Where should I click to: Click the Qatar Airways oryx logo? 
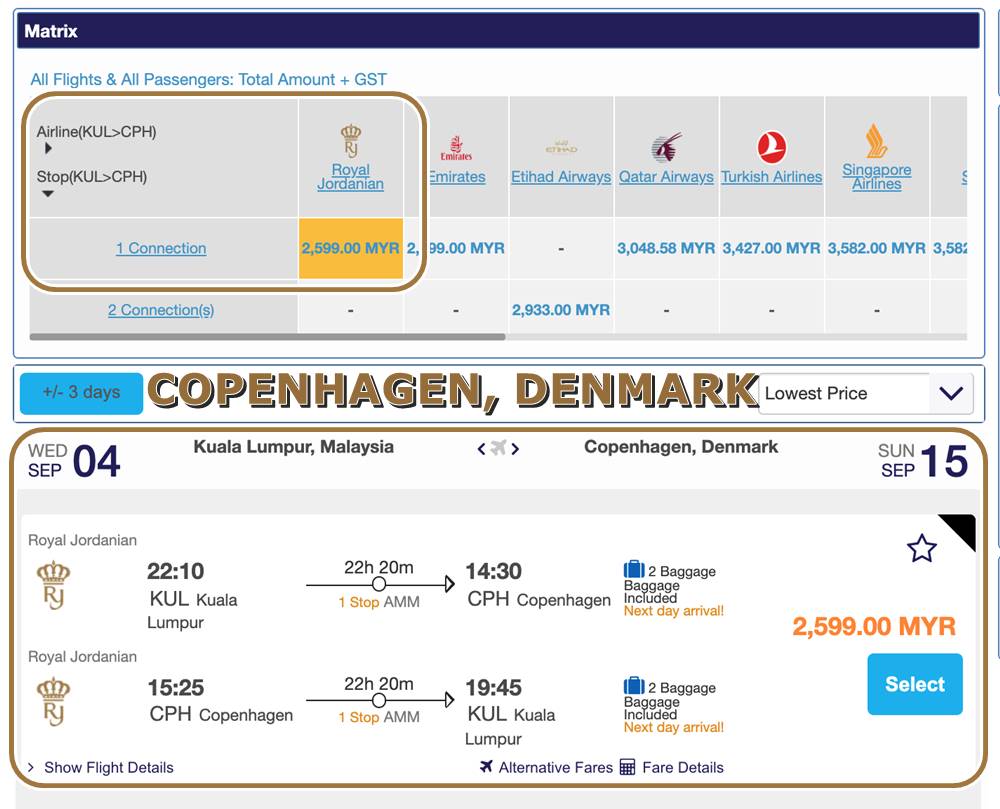pyautogui.click(x=666, y=147)
